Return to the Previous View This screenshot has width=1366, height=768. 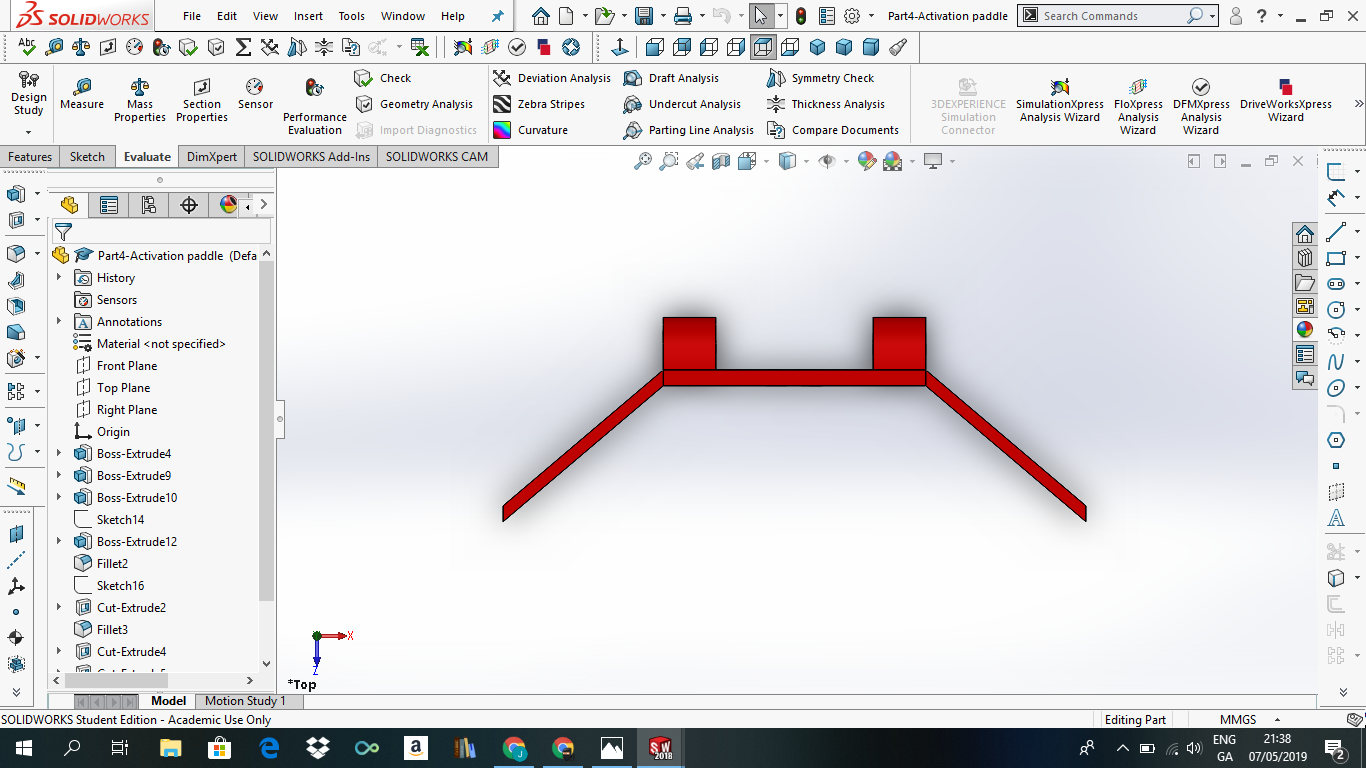[x=695, y=161]
